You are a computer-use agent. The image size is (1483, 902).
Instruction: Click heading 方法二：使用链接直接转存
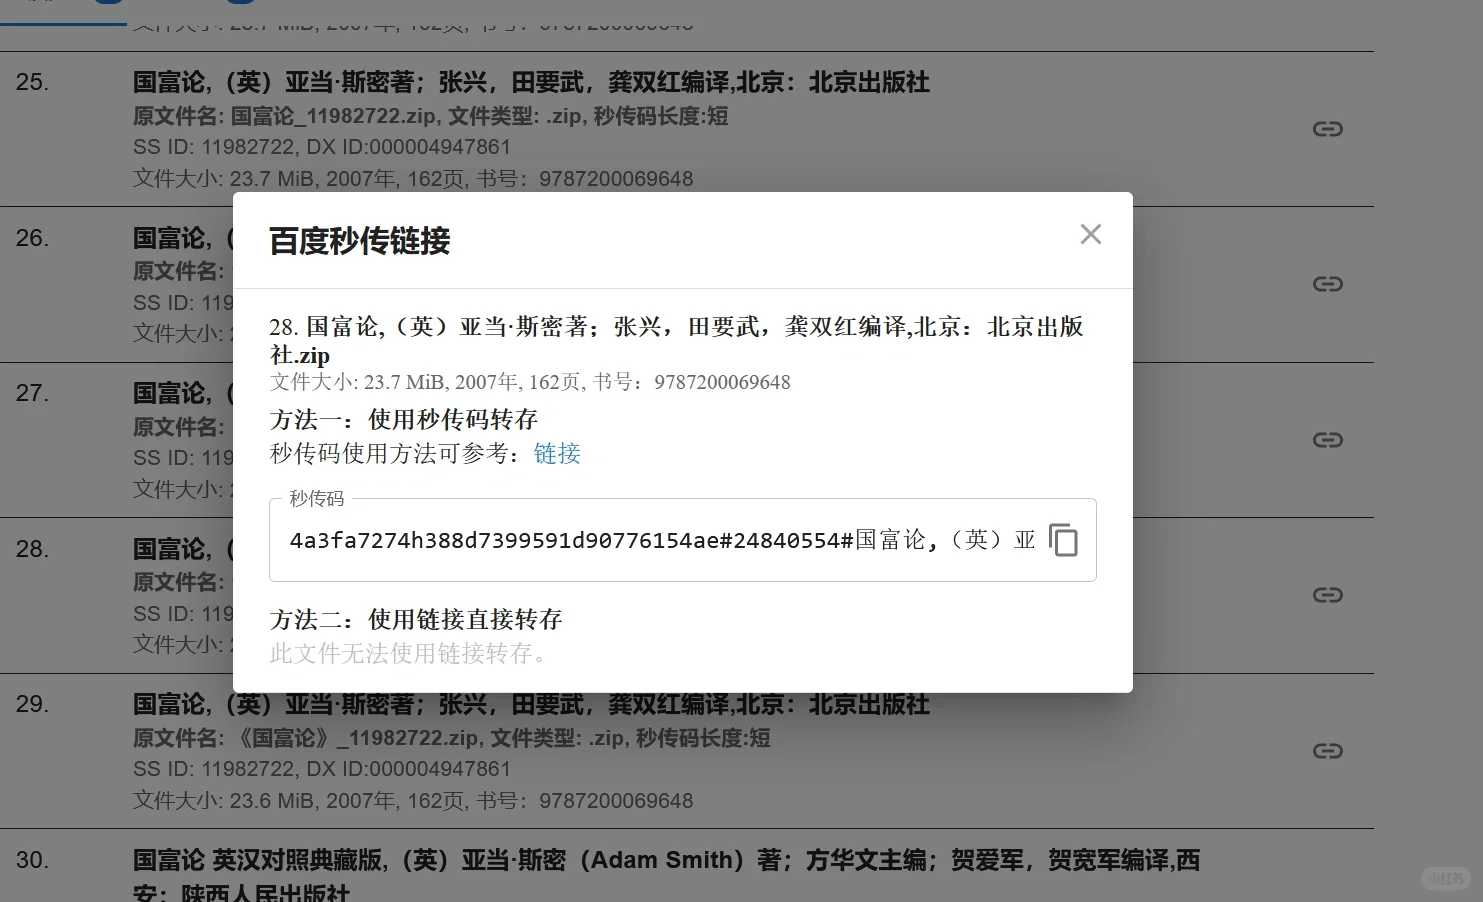(x=416, y=619)
